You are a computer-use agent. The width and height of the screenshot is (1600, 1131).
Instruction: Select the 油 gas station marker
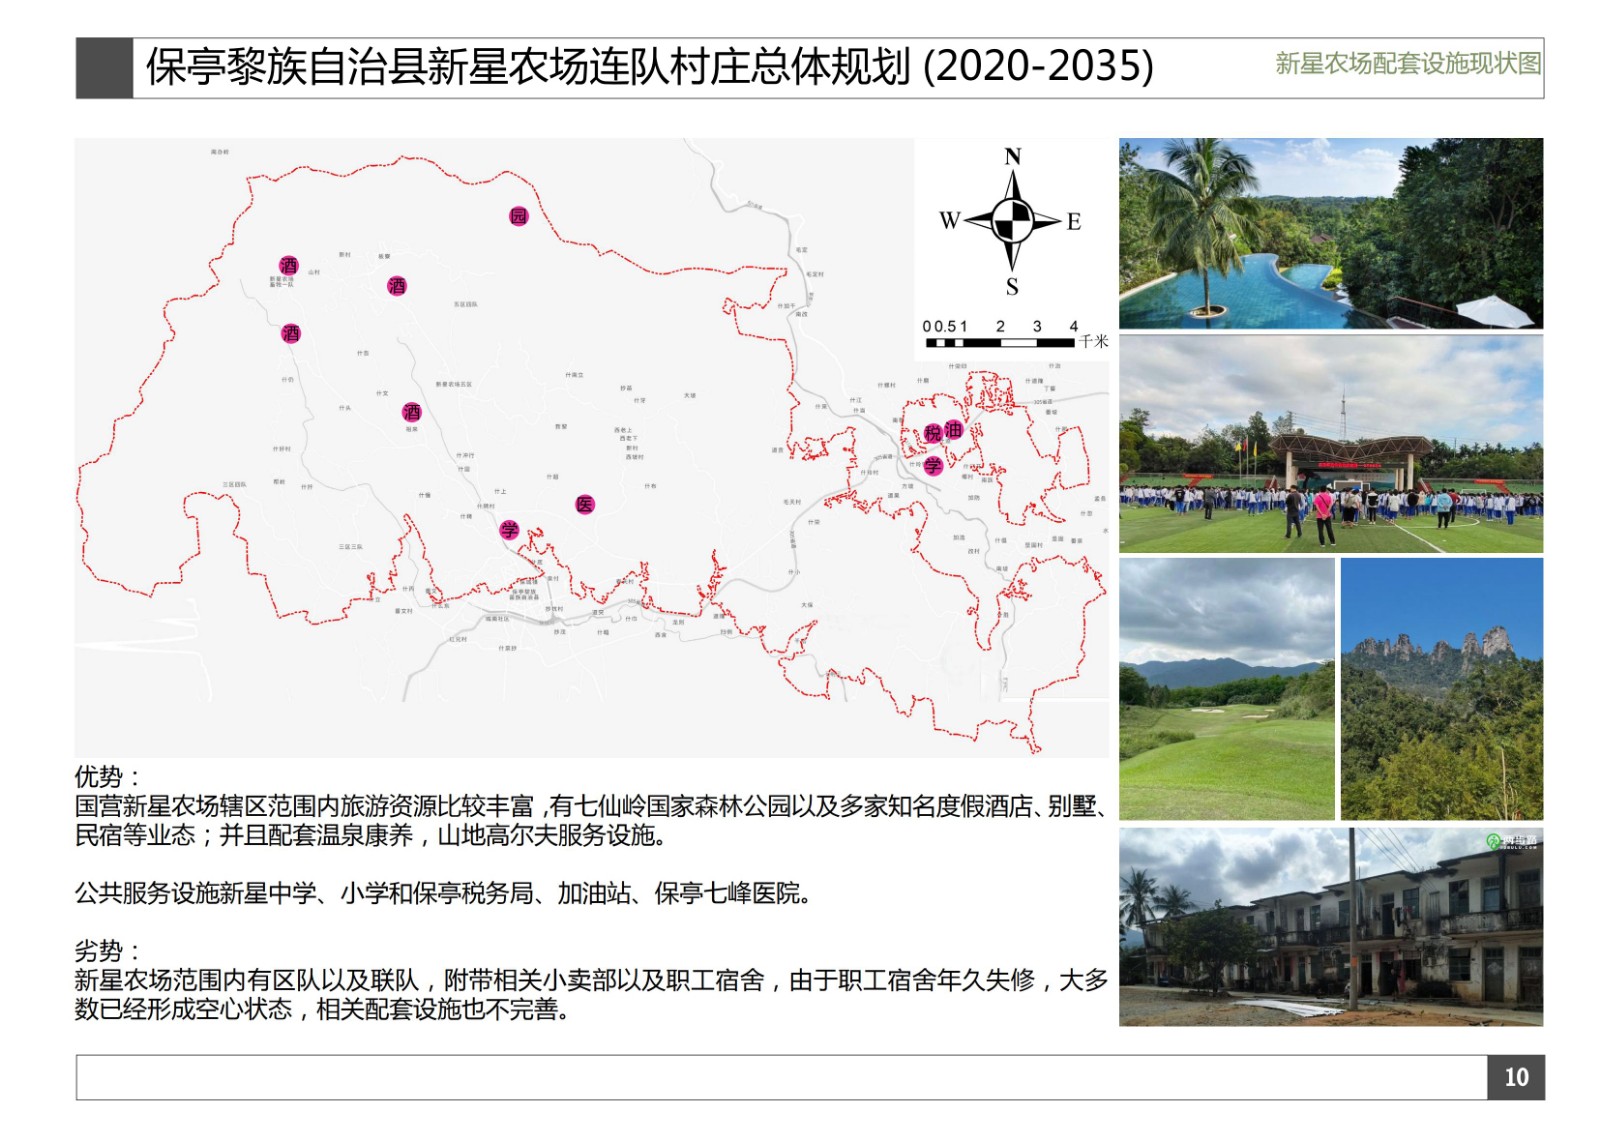pyautogui.click(x=953, y=429)
